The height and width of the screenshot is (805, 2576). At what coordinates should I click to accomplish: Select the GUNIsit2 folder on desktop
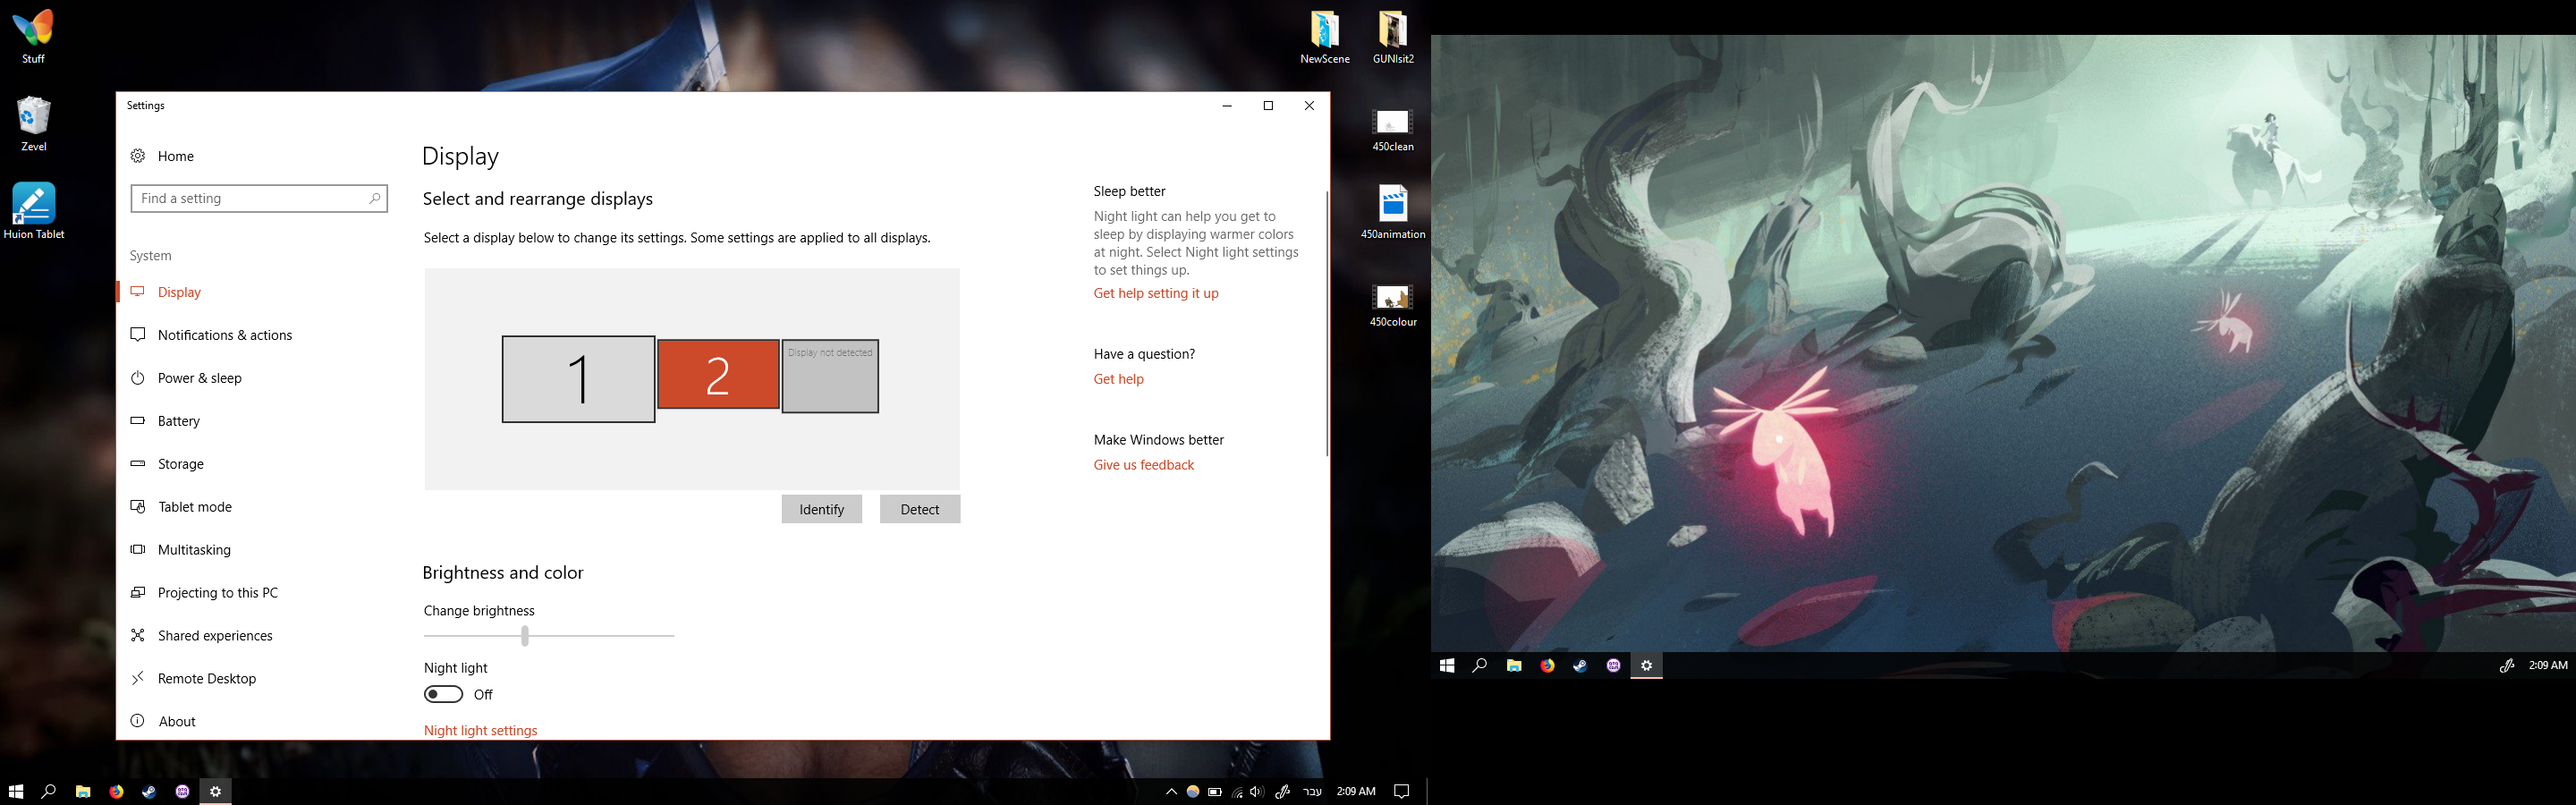[1393, 37]
